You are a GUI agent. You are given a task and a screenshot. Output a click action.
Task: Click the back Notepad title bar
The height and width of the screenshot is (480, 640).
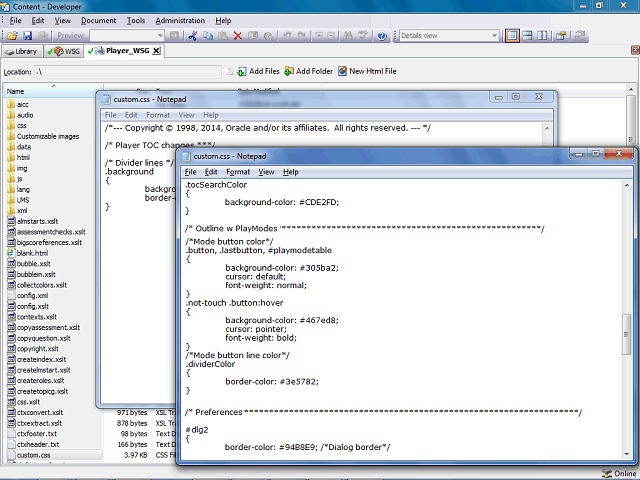(294, 99)
